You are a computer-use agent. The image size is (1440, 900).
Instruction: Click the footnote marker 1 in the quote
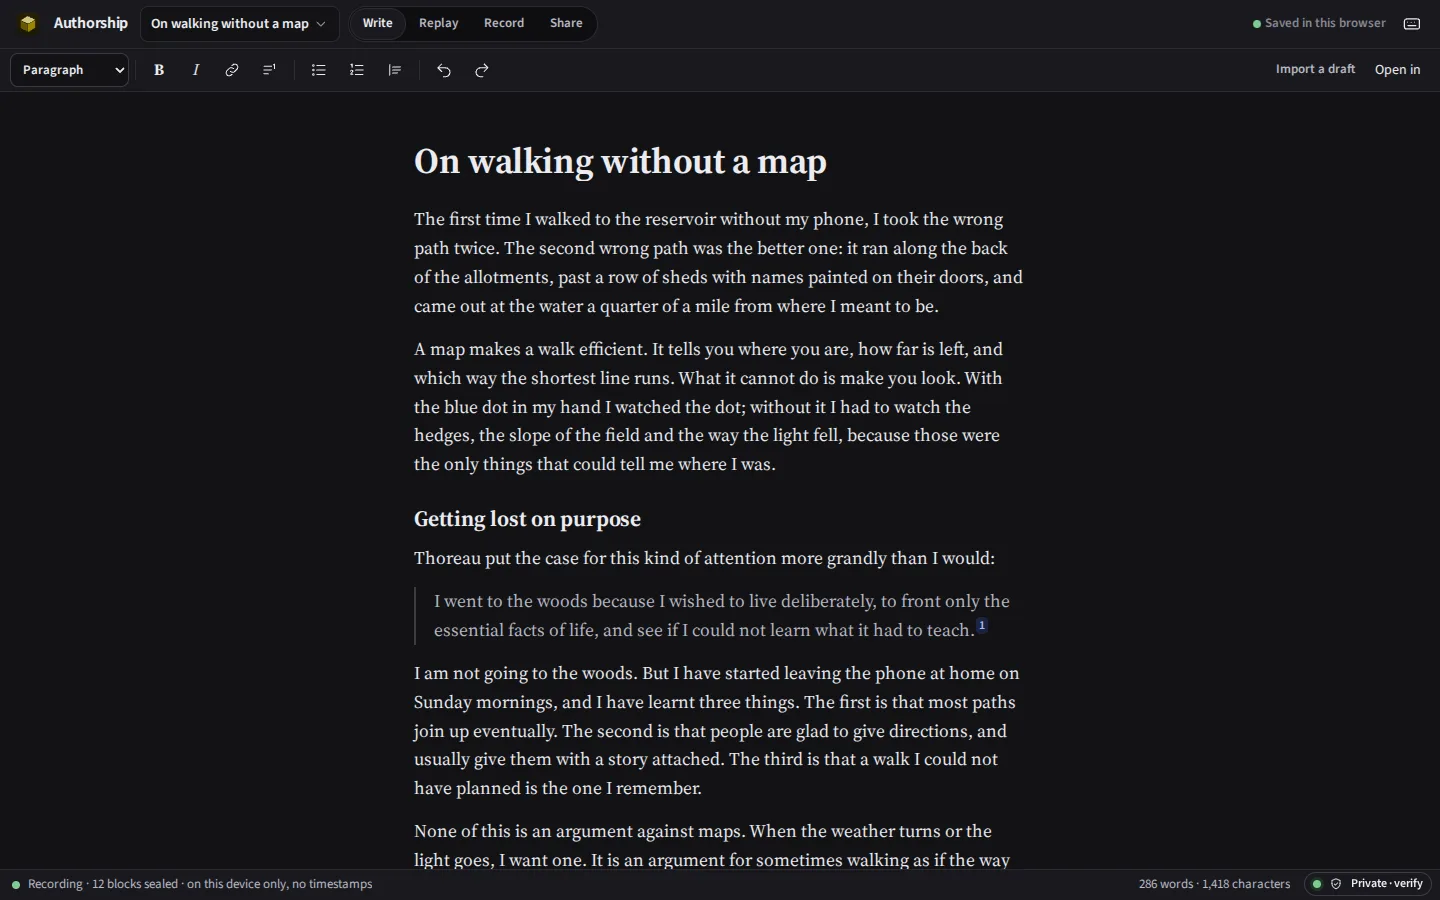[x=982, y=625]
